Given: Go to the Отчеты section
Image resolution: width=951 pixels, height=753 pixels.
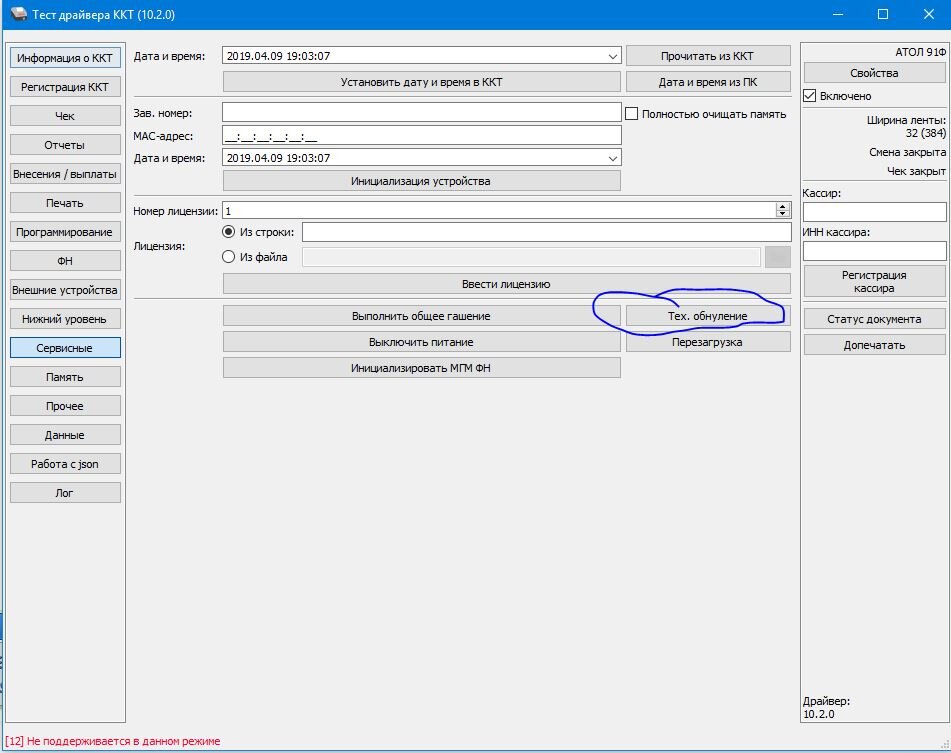Looking at the screenshot, I should tap(65, 145).
